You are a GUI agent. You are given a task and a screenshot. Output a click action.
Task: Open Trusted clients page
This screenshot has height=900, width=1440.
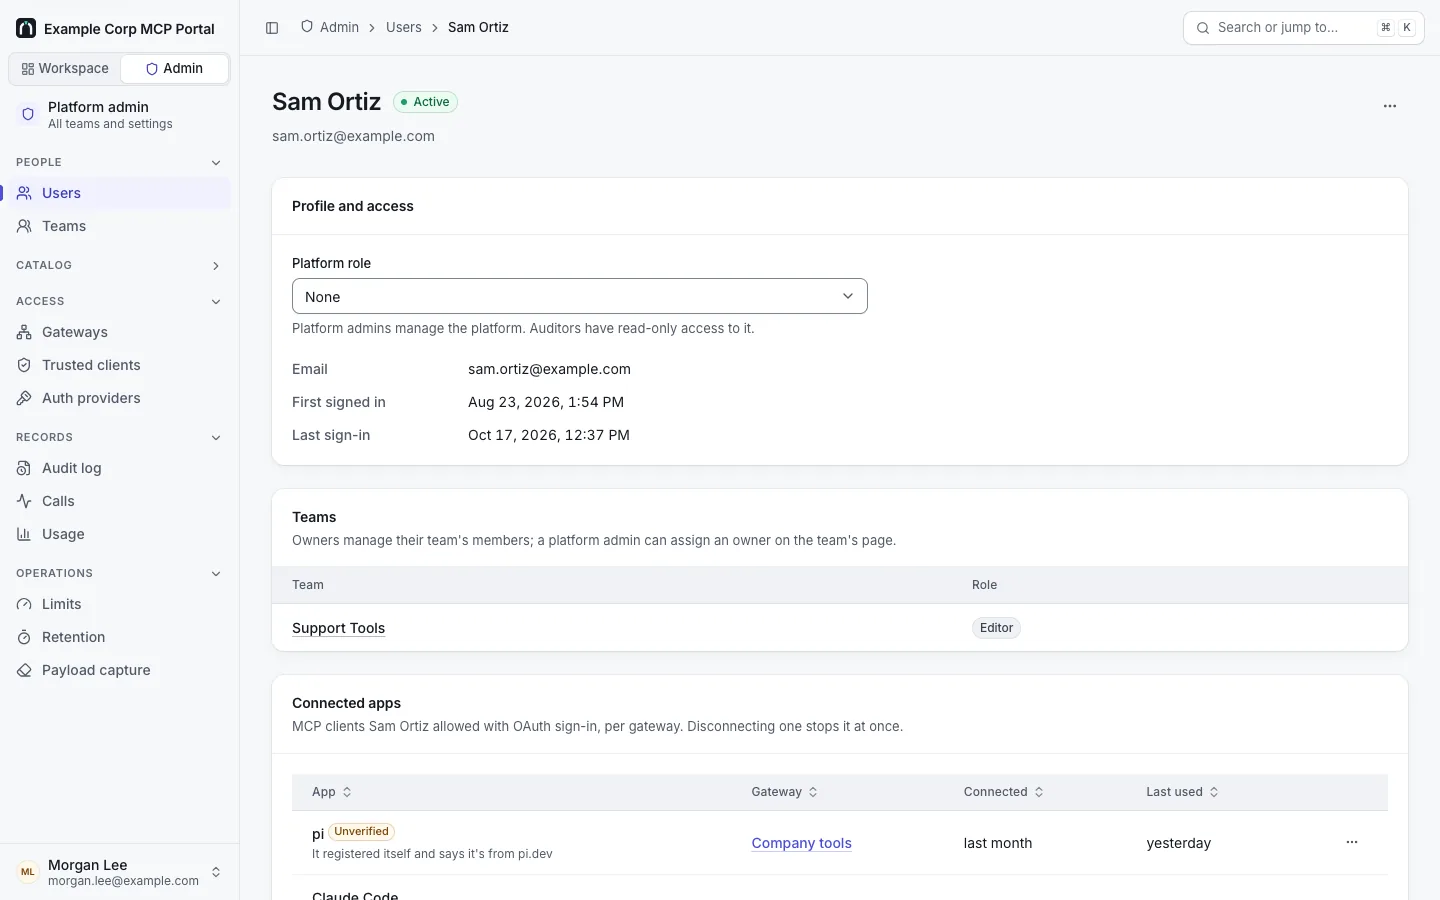[x=120, y=365]
